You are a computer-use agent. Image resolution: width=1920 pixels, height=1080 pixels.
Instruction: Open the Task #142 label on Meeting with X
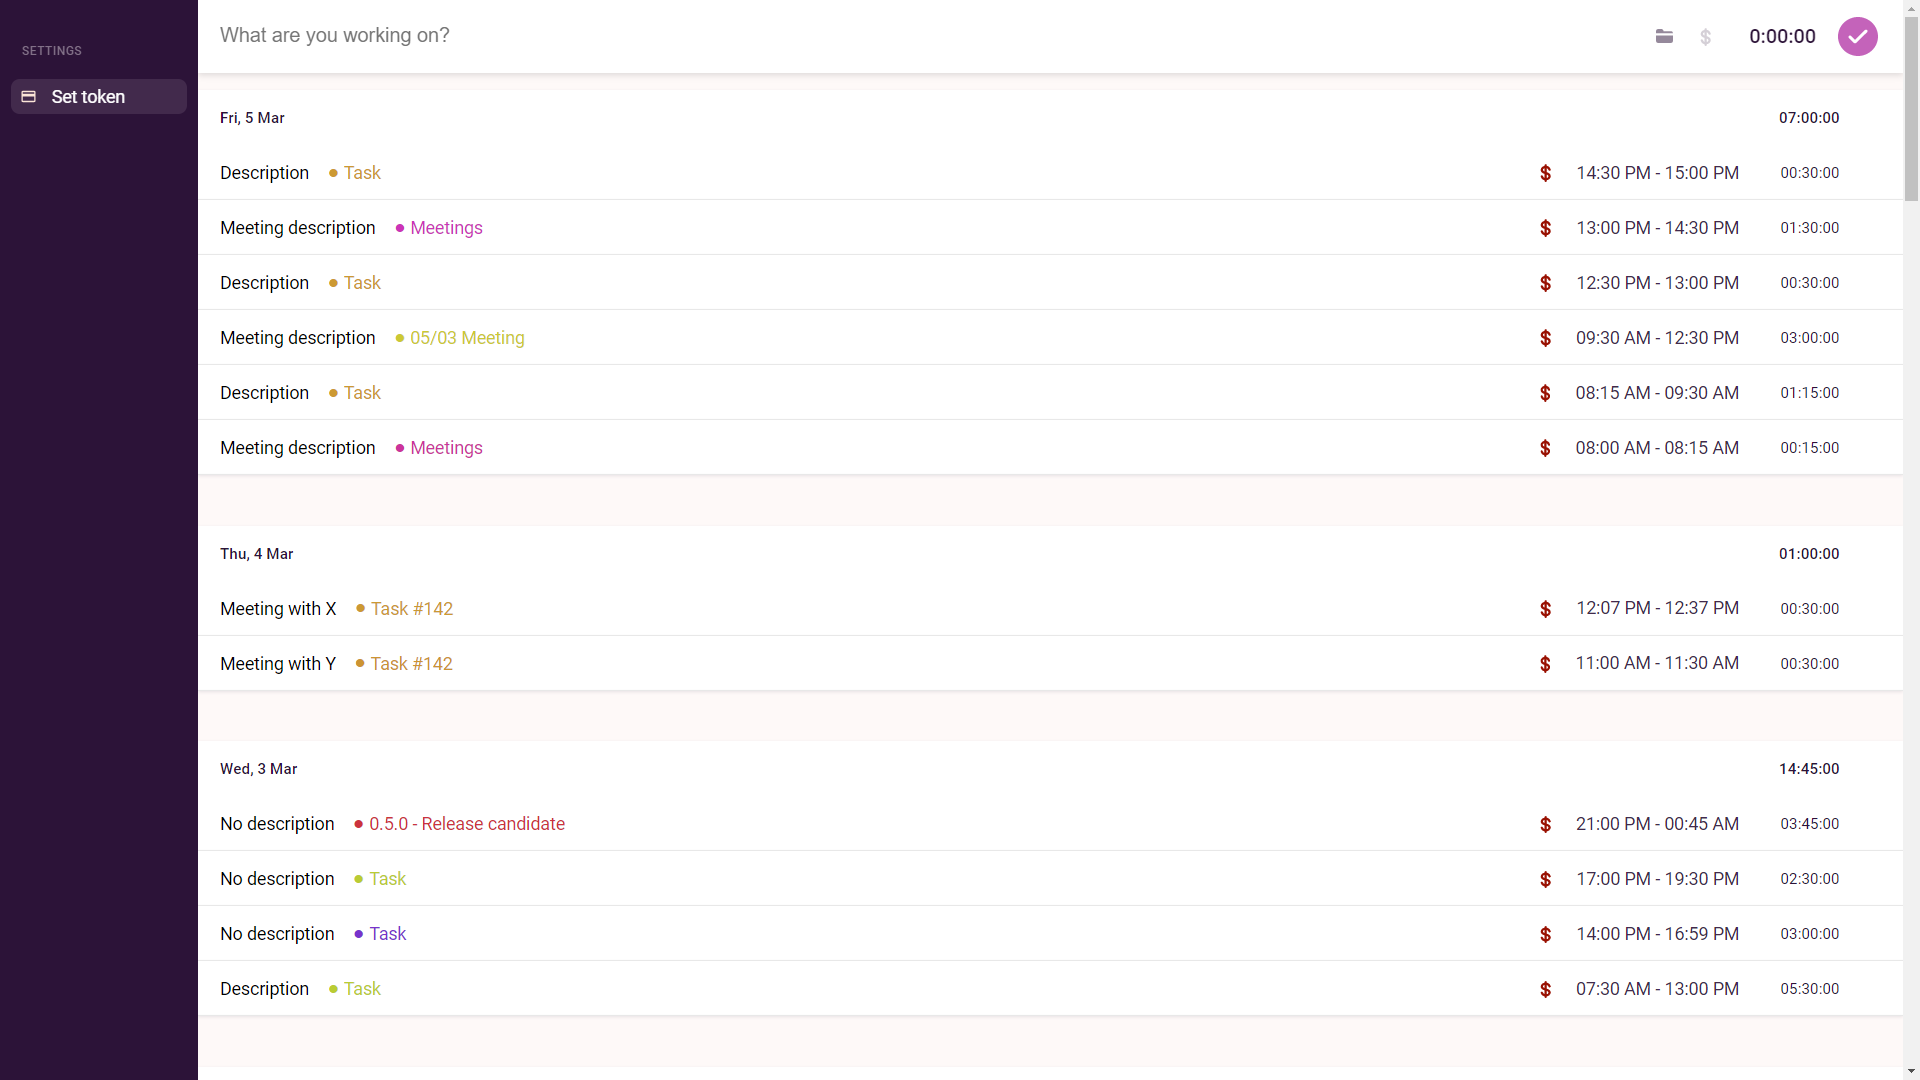(x=411, y=608)
